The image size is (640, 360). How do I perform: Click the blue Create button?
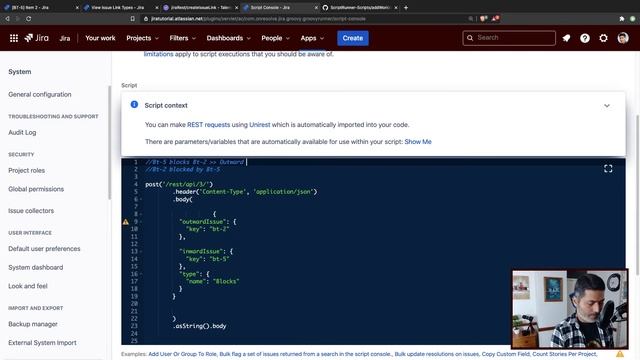[353, 38]
